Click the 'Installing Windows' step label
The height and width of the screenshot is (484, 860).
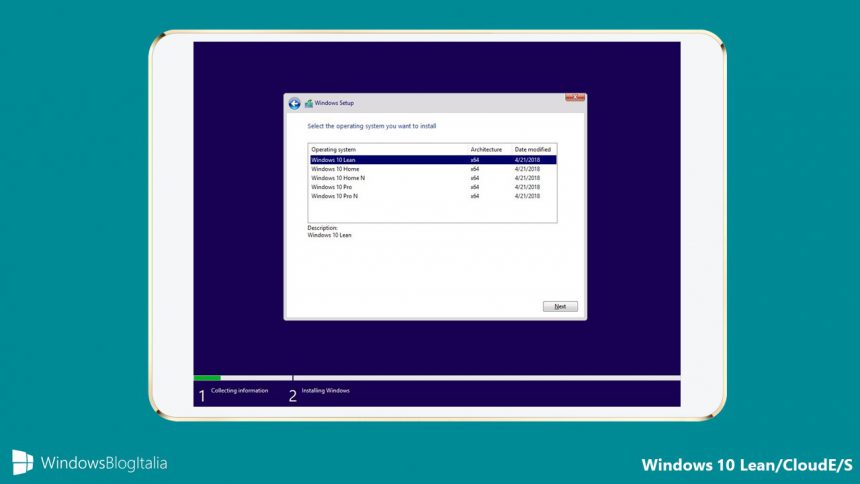click(325, 391)
